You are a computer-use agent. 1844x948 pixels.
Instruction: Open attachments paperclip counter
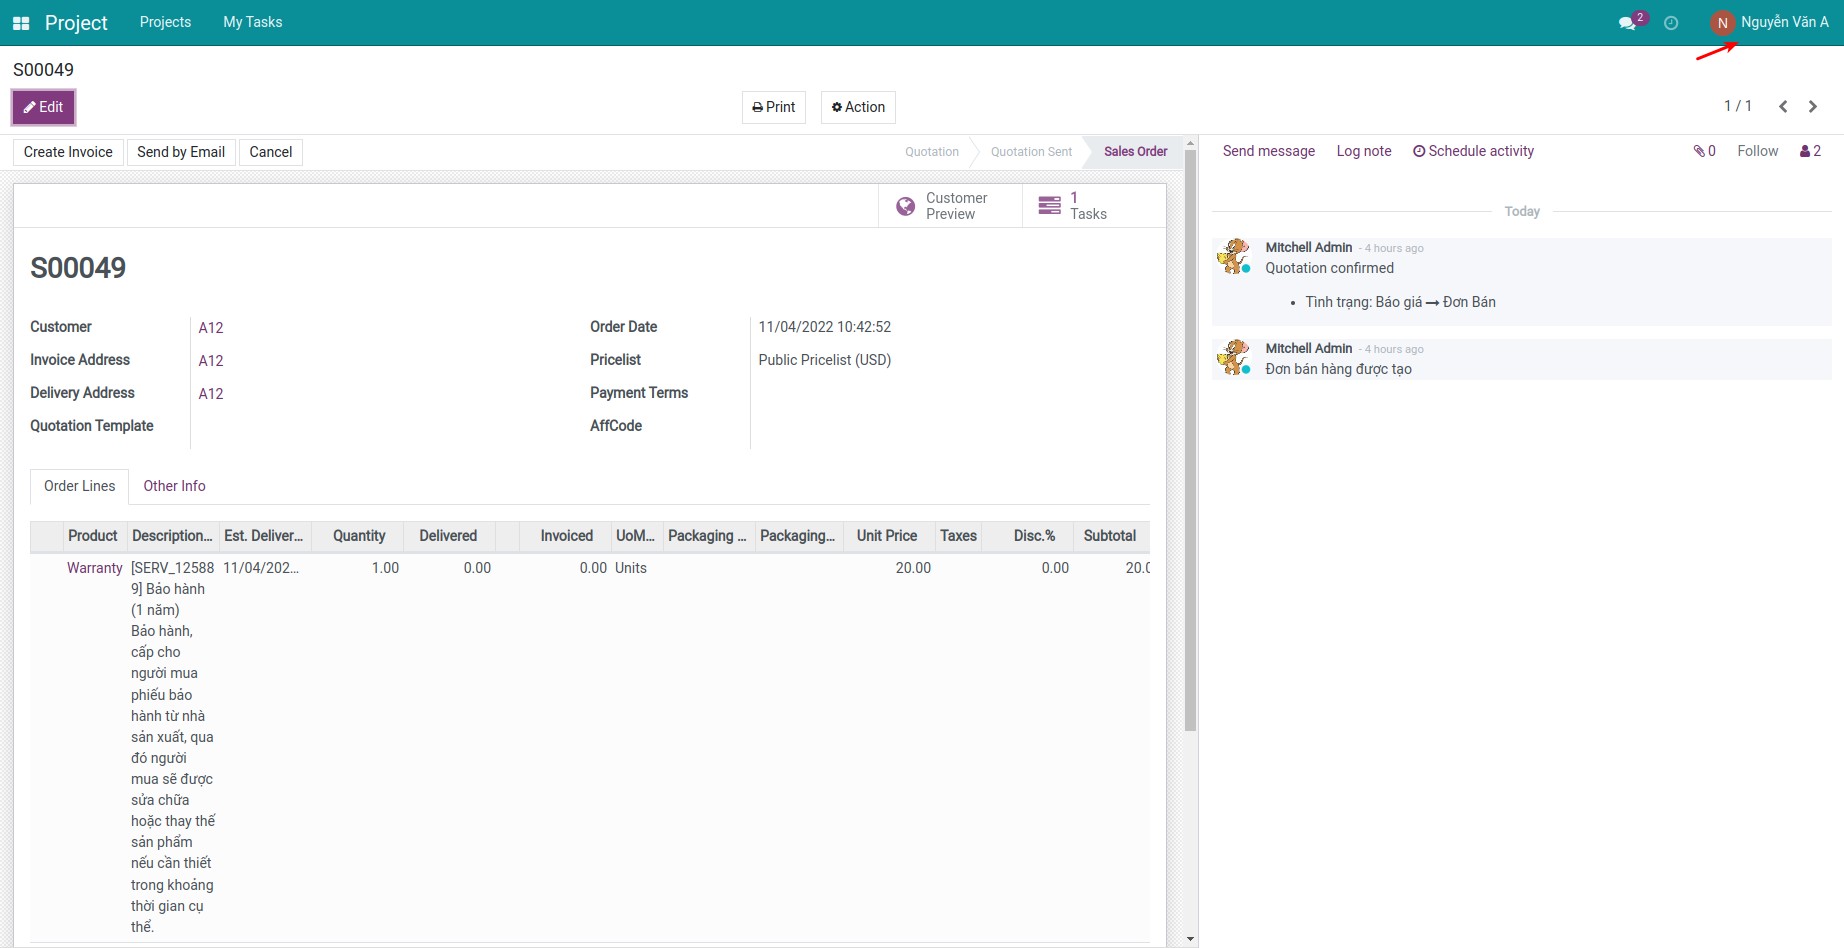pyautogui.click(x=1704, y=151)
